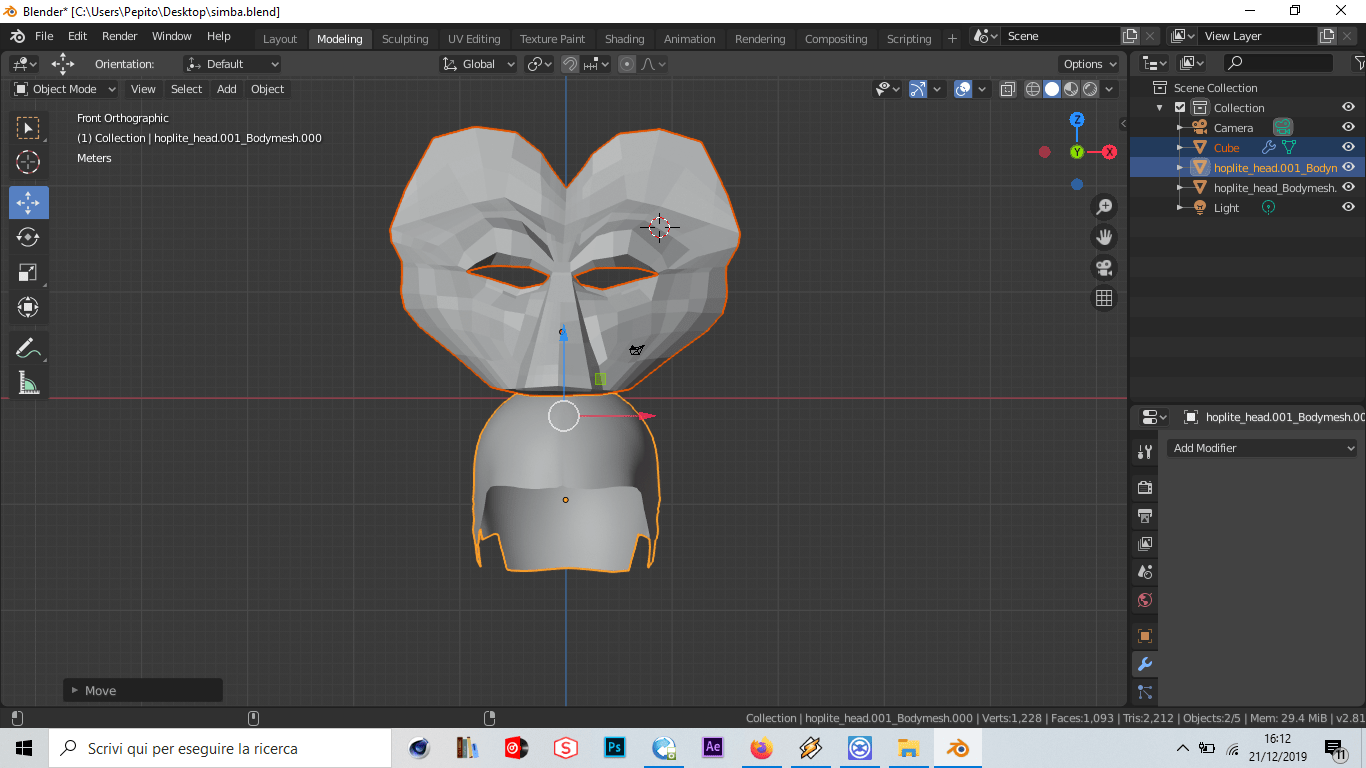
Task: Select the Annotate pencil tool
Action: [28, 348]
